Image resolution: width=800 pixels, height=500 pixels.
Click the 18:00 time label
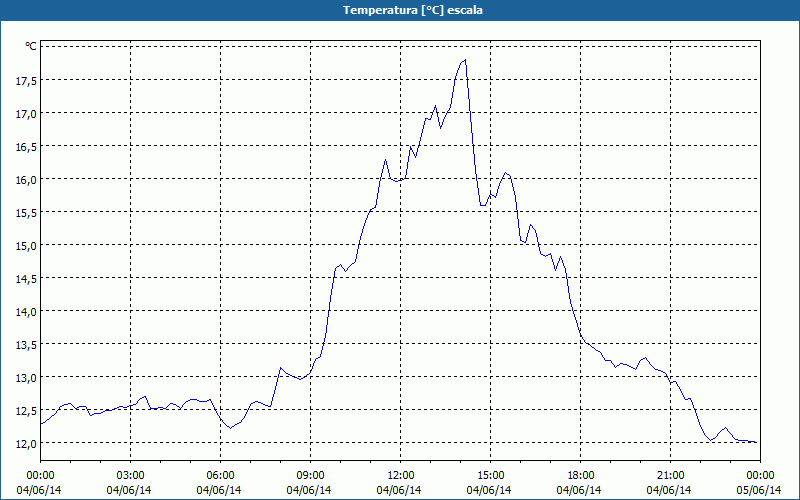[x=581, y=474]
